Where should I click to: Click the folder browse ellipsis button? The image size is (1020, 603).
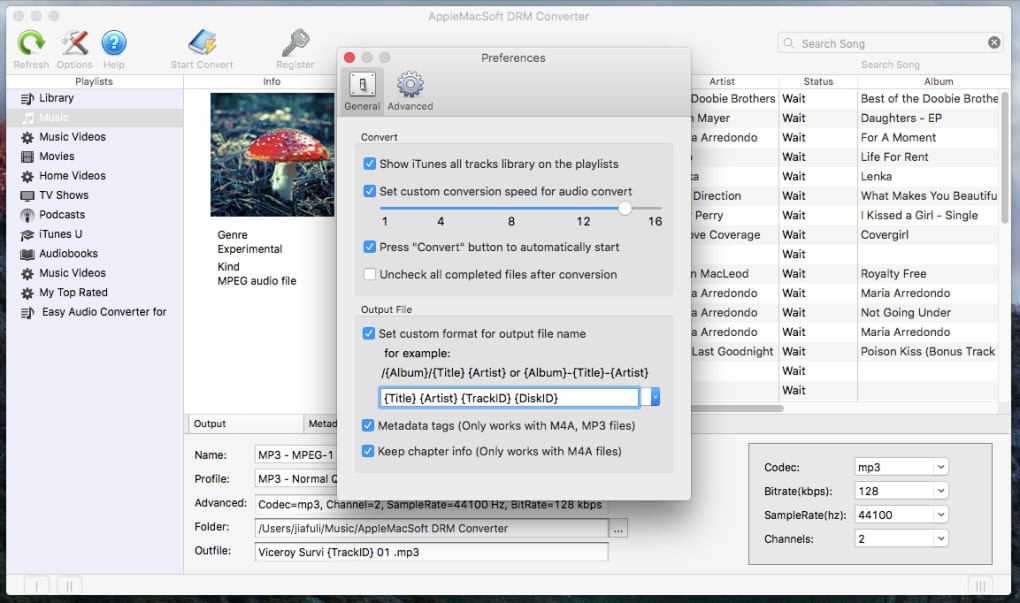[618, 529]
